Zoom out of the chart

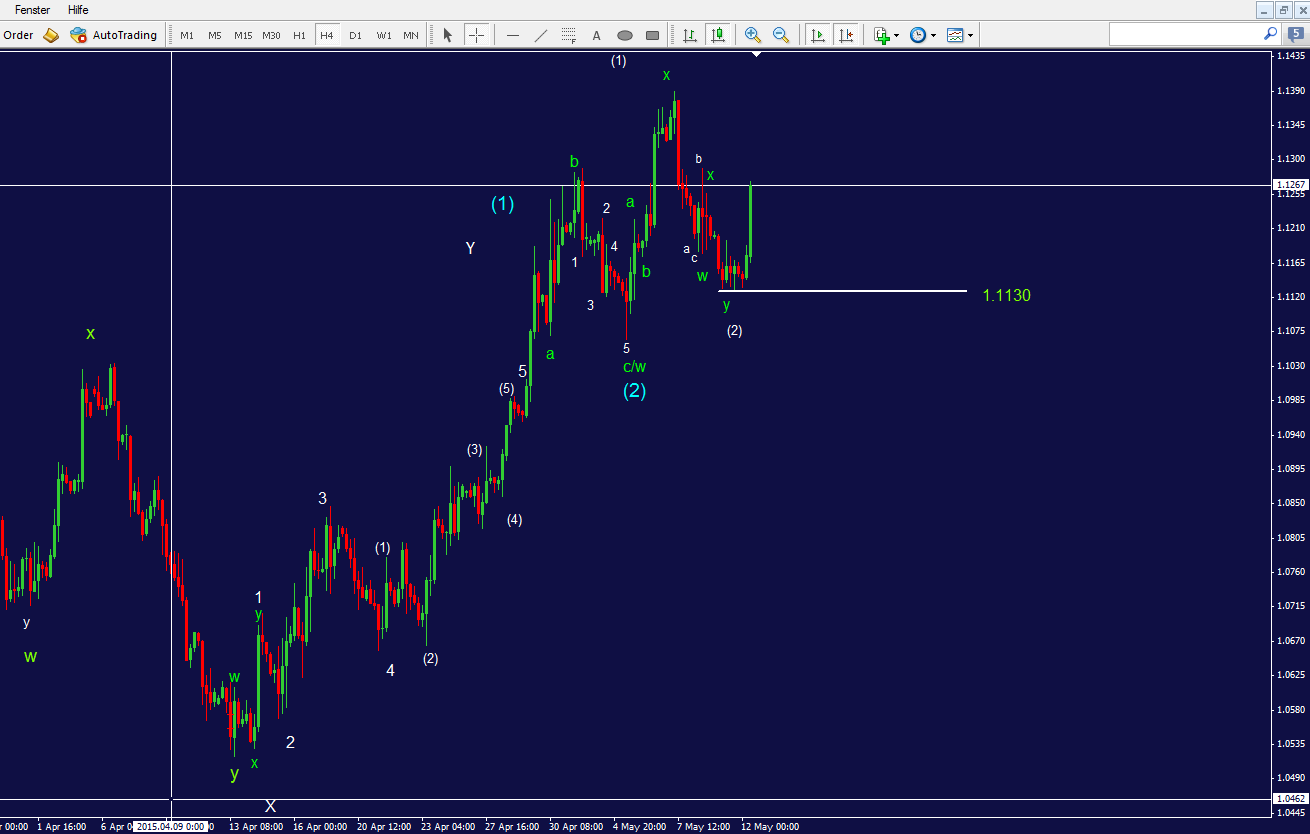coord(781,35)
